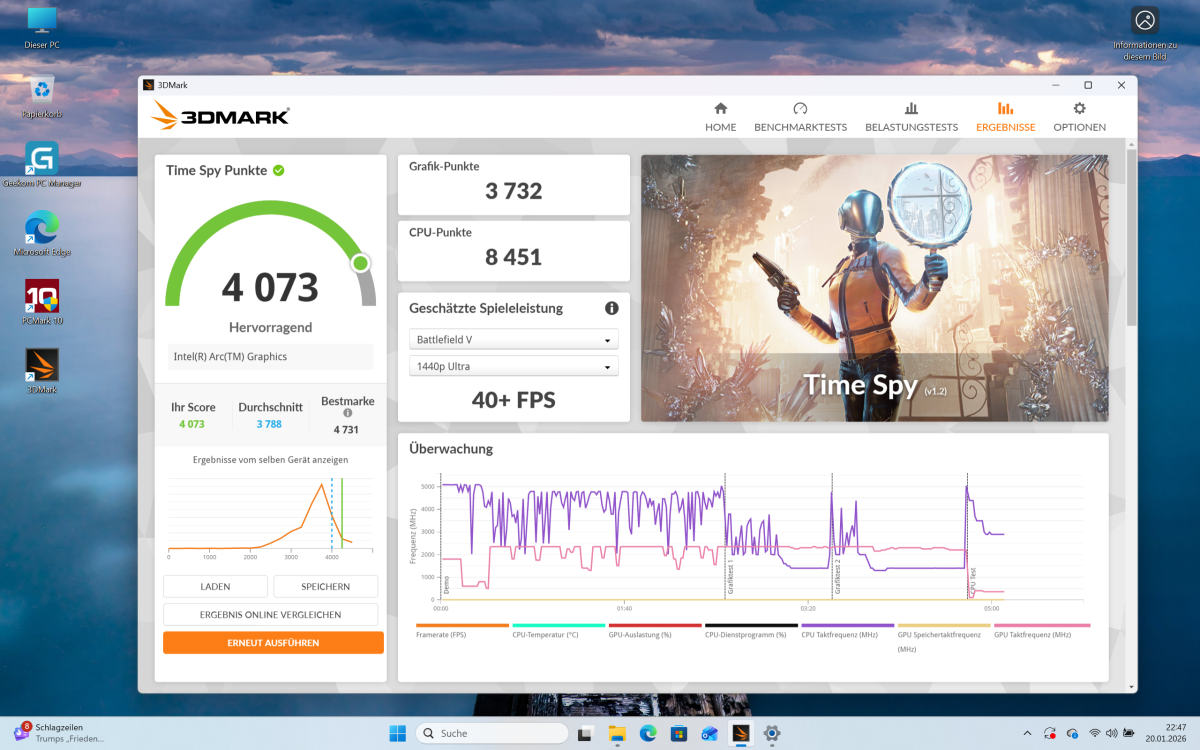Click ERGEBNIS ONLINE VERGLEICHEN
Image resolution: width=1200 pixels, height=750 pixels.
click(x=270, y=614)
